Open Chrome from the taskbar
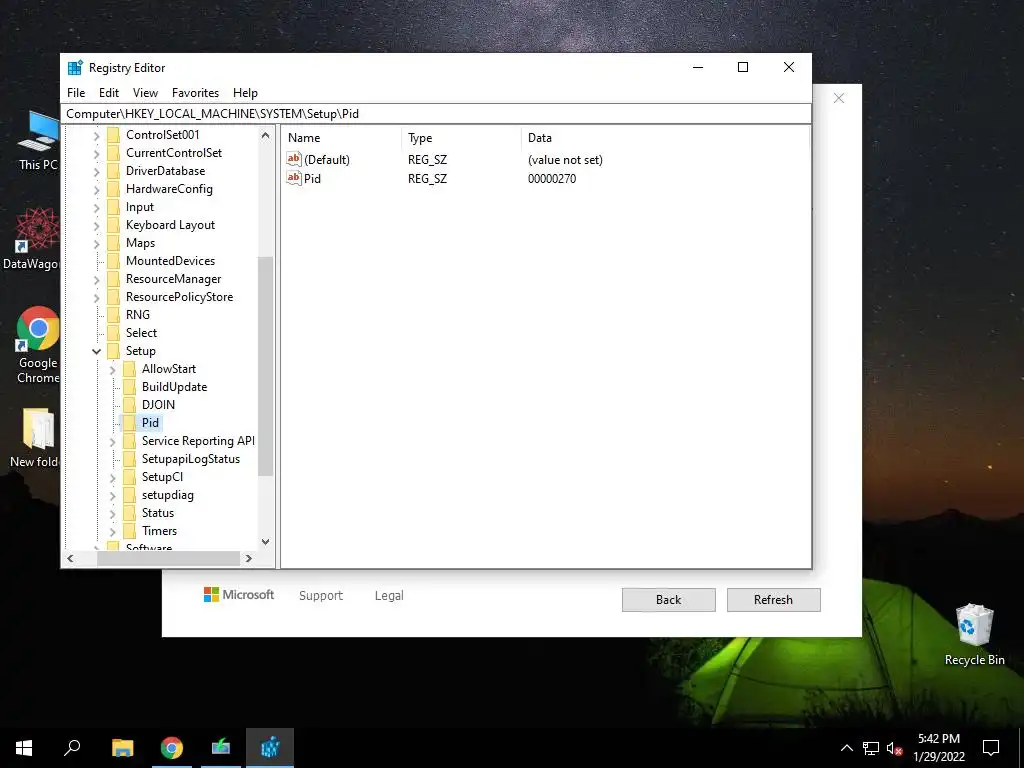 coord(172,748)
